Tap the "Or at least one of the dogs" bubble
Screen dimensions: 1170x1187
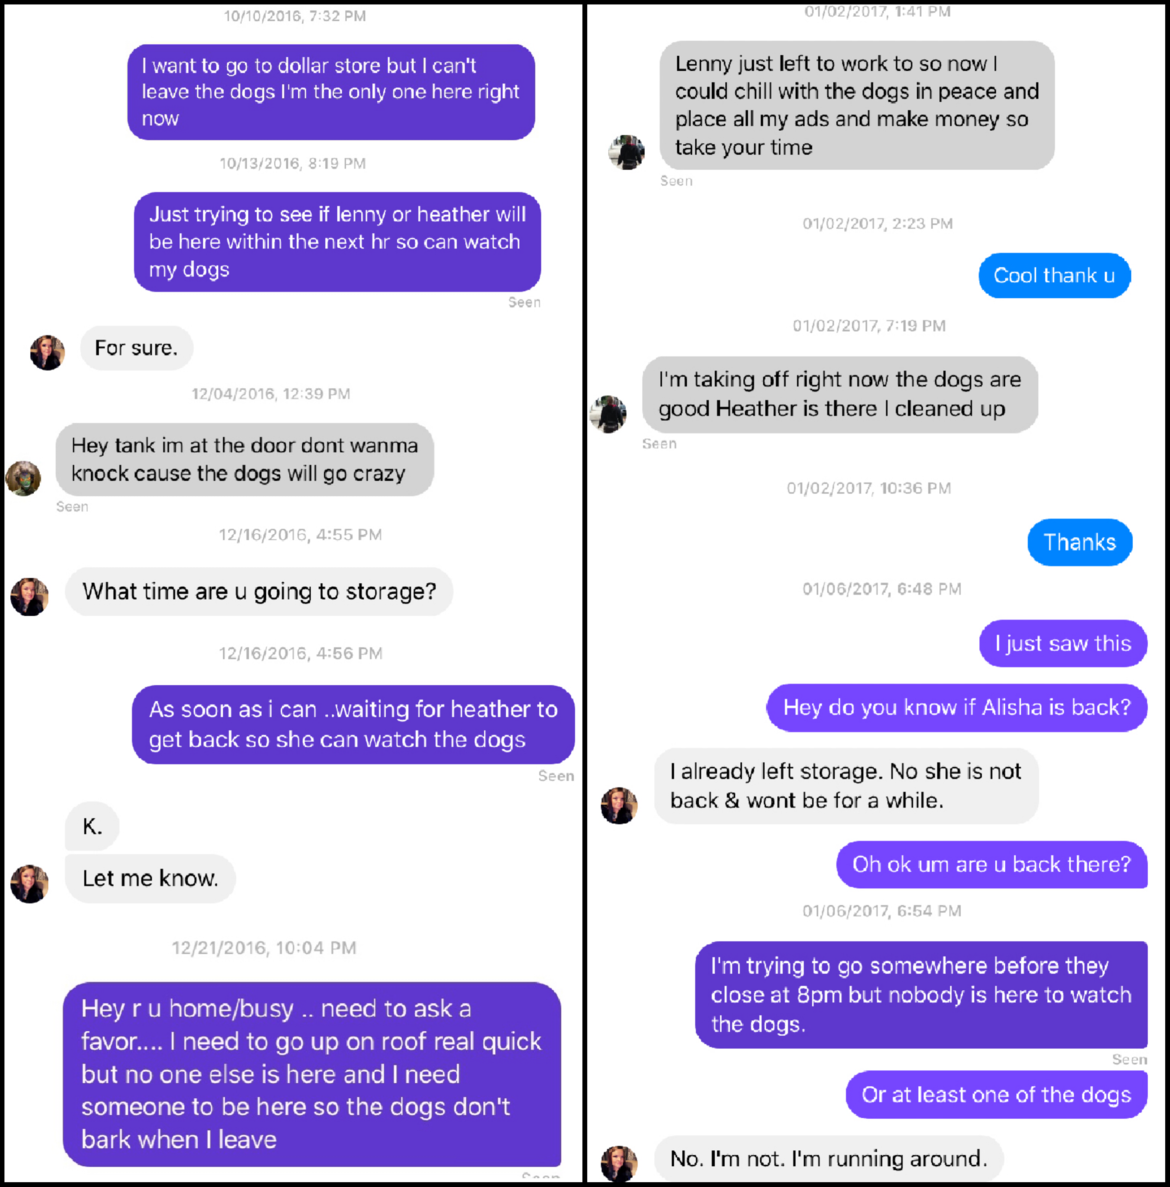[996, 1095]
